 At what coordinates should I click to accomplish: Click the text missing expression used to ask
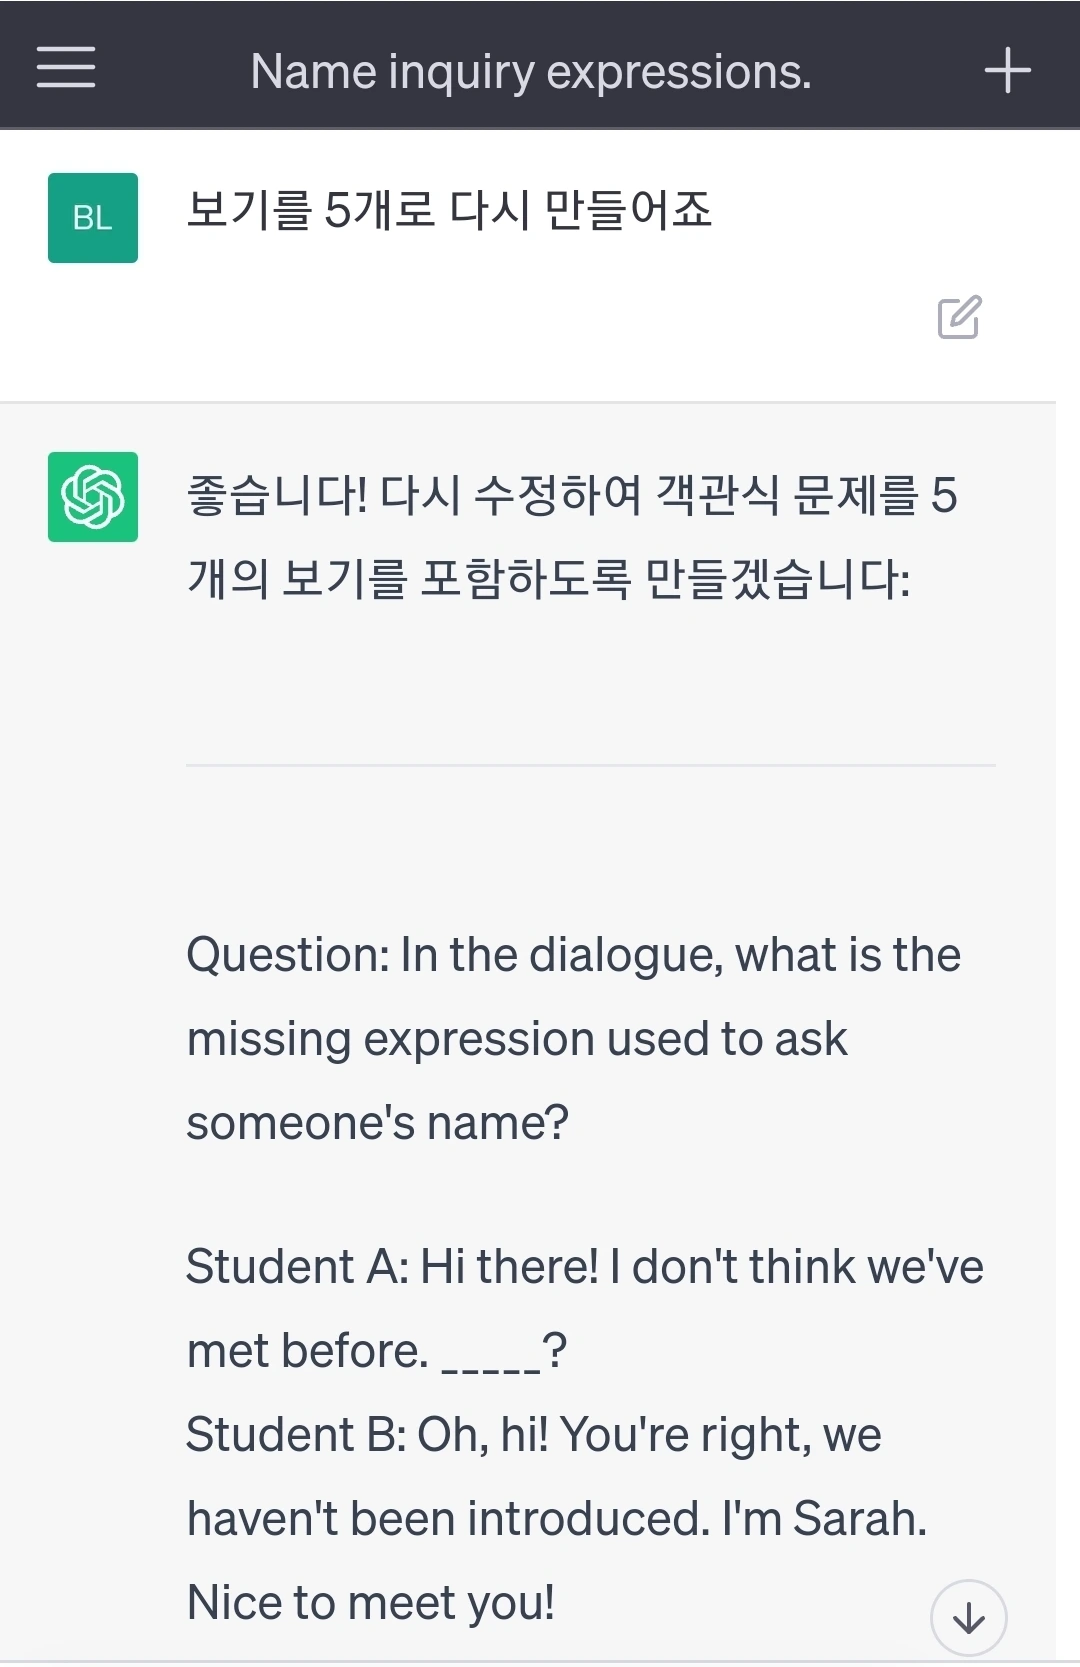pyautogui.click(x=517, y=1039)
